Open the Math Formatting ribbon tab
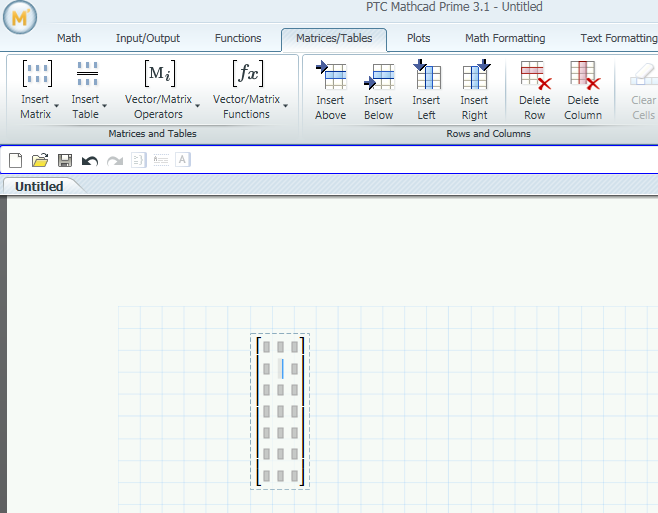658x513 pixels. click(505, 38)
